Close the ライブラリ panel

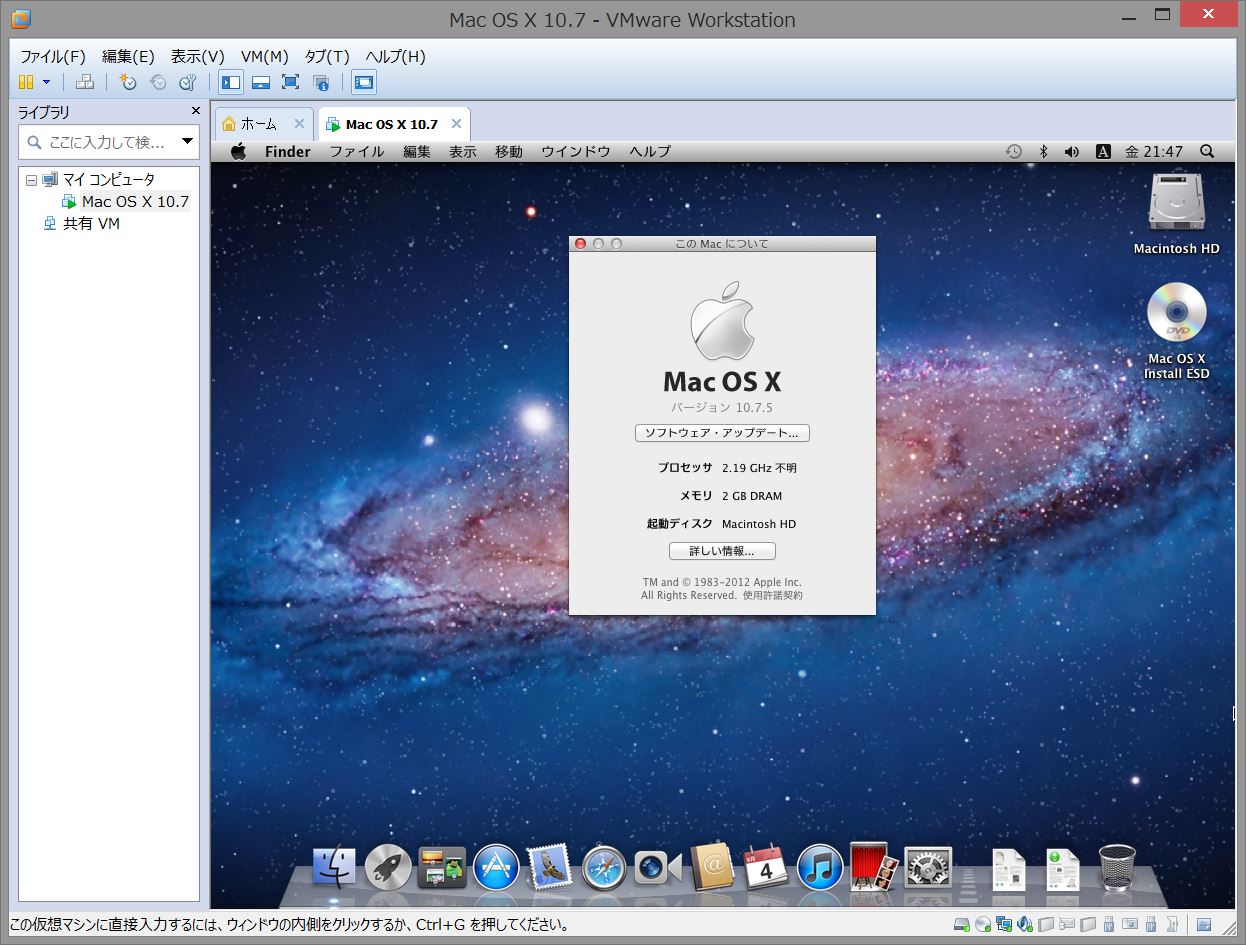tap(196, 111)
